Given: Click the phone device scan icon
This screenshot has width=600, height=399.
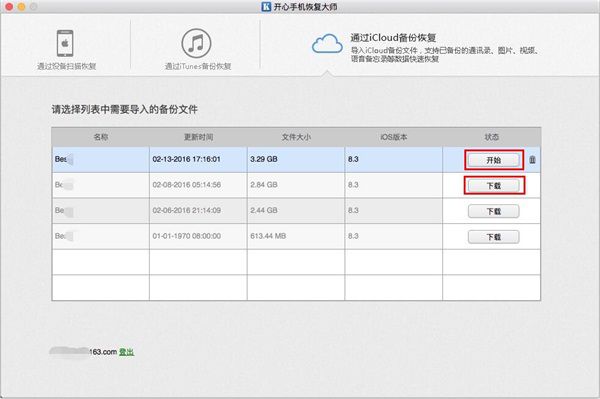Looking at the screenshot, I should pos(65,44).
